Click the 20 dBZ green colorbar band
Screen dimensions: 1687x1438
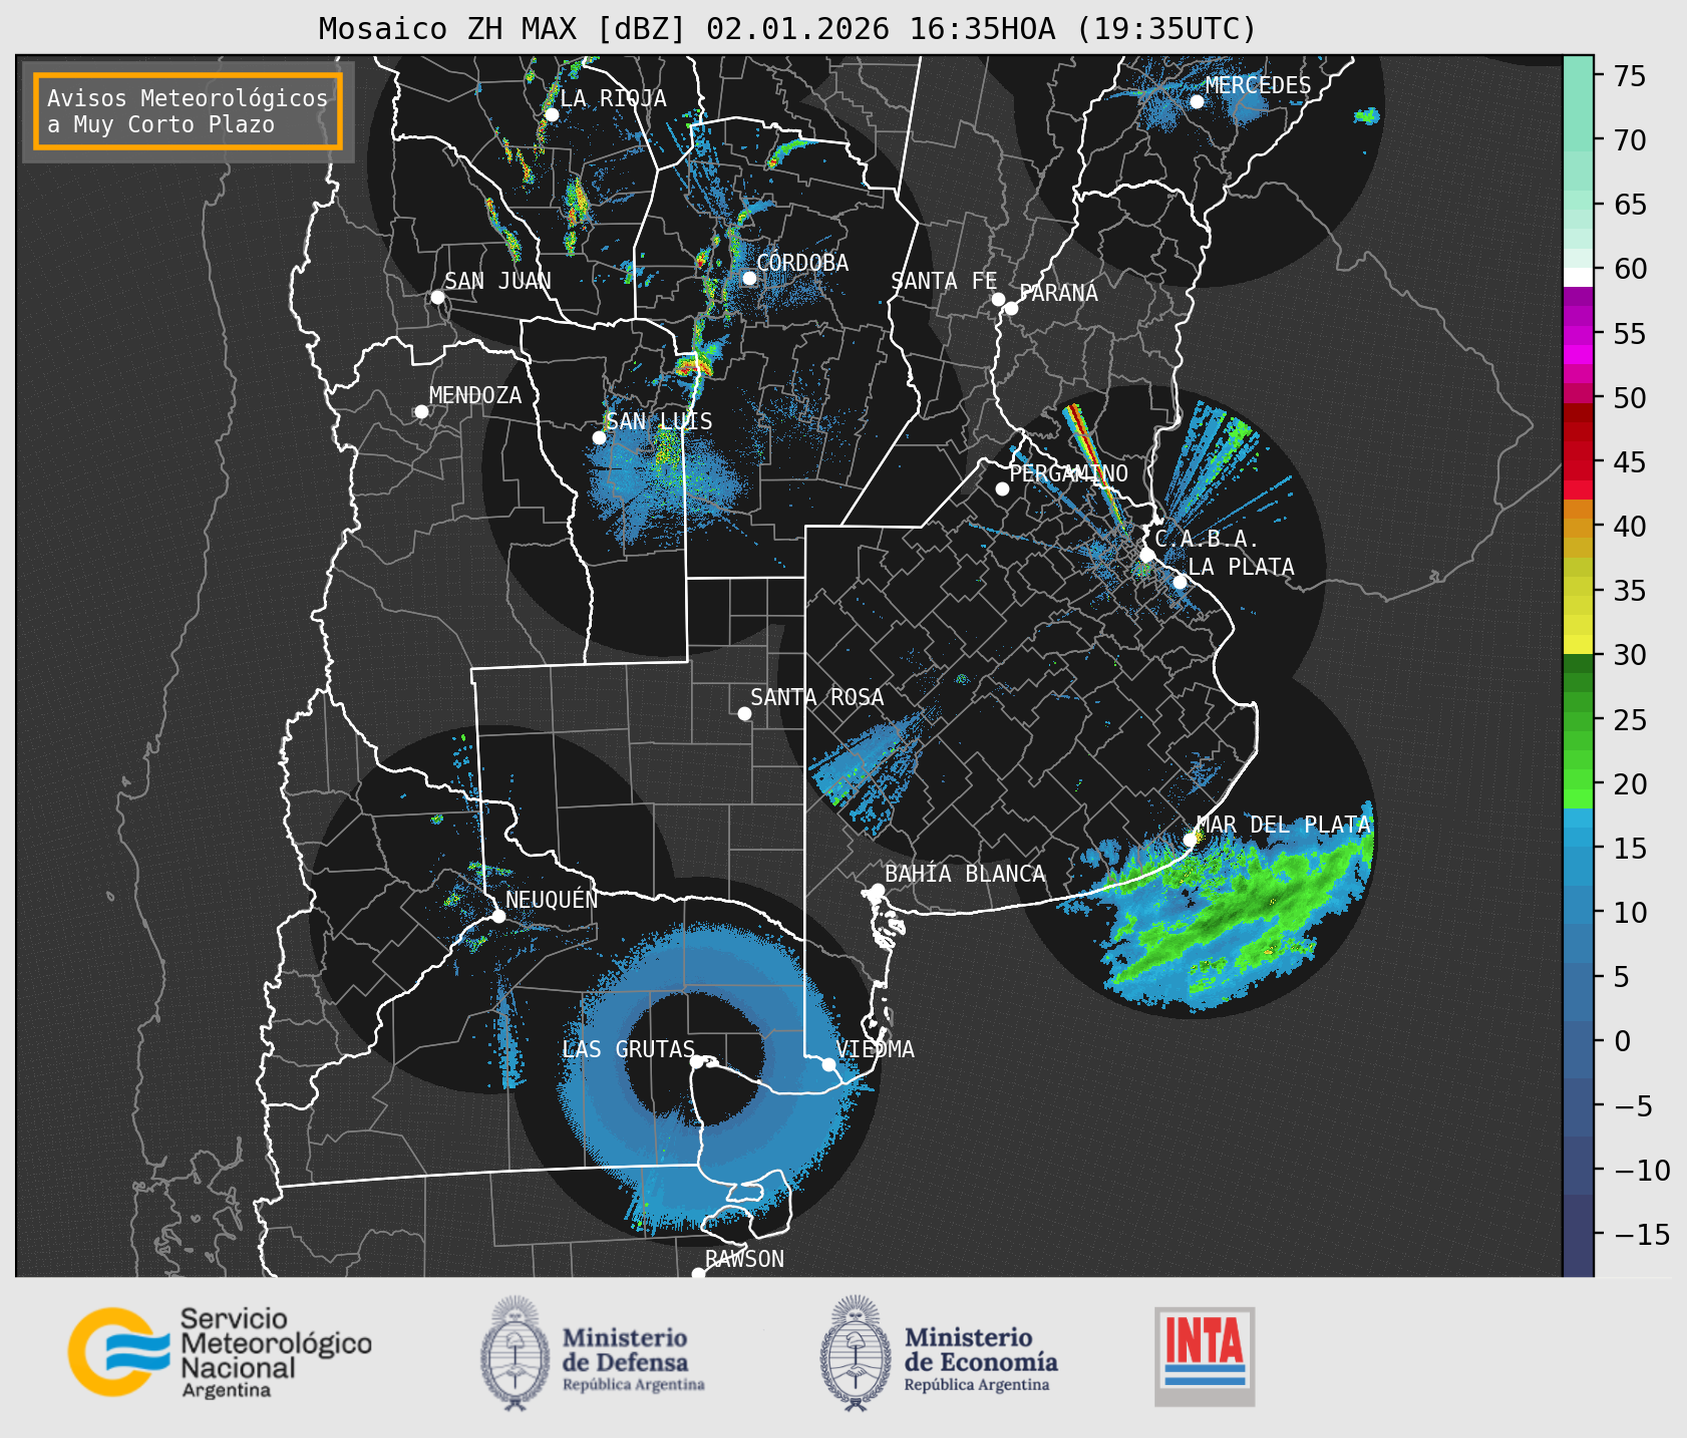1578,781
